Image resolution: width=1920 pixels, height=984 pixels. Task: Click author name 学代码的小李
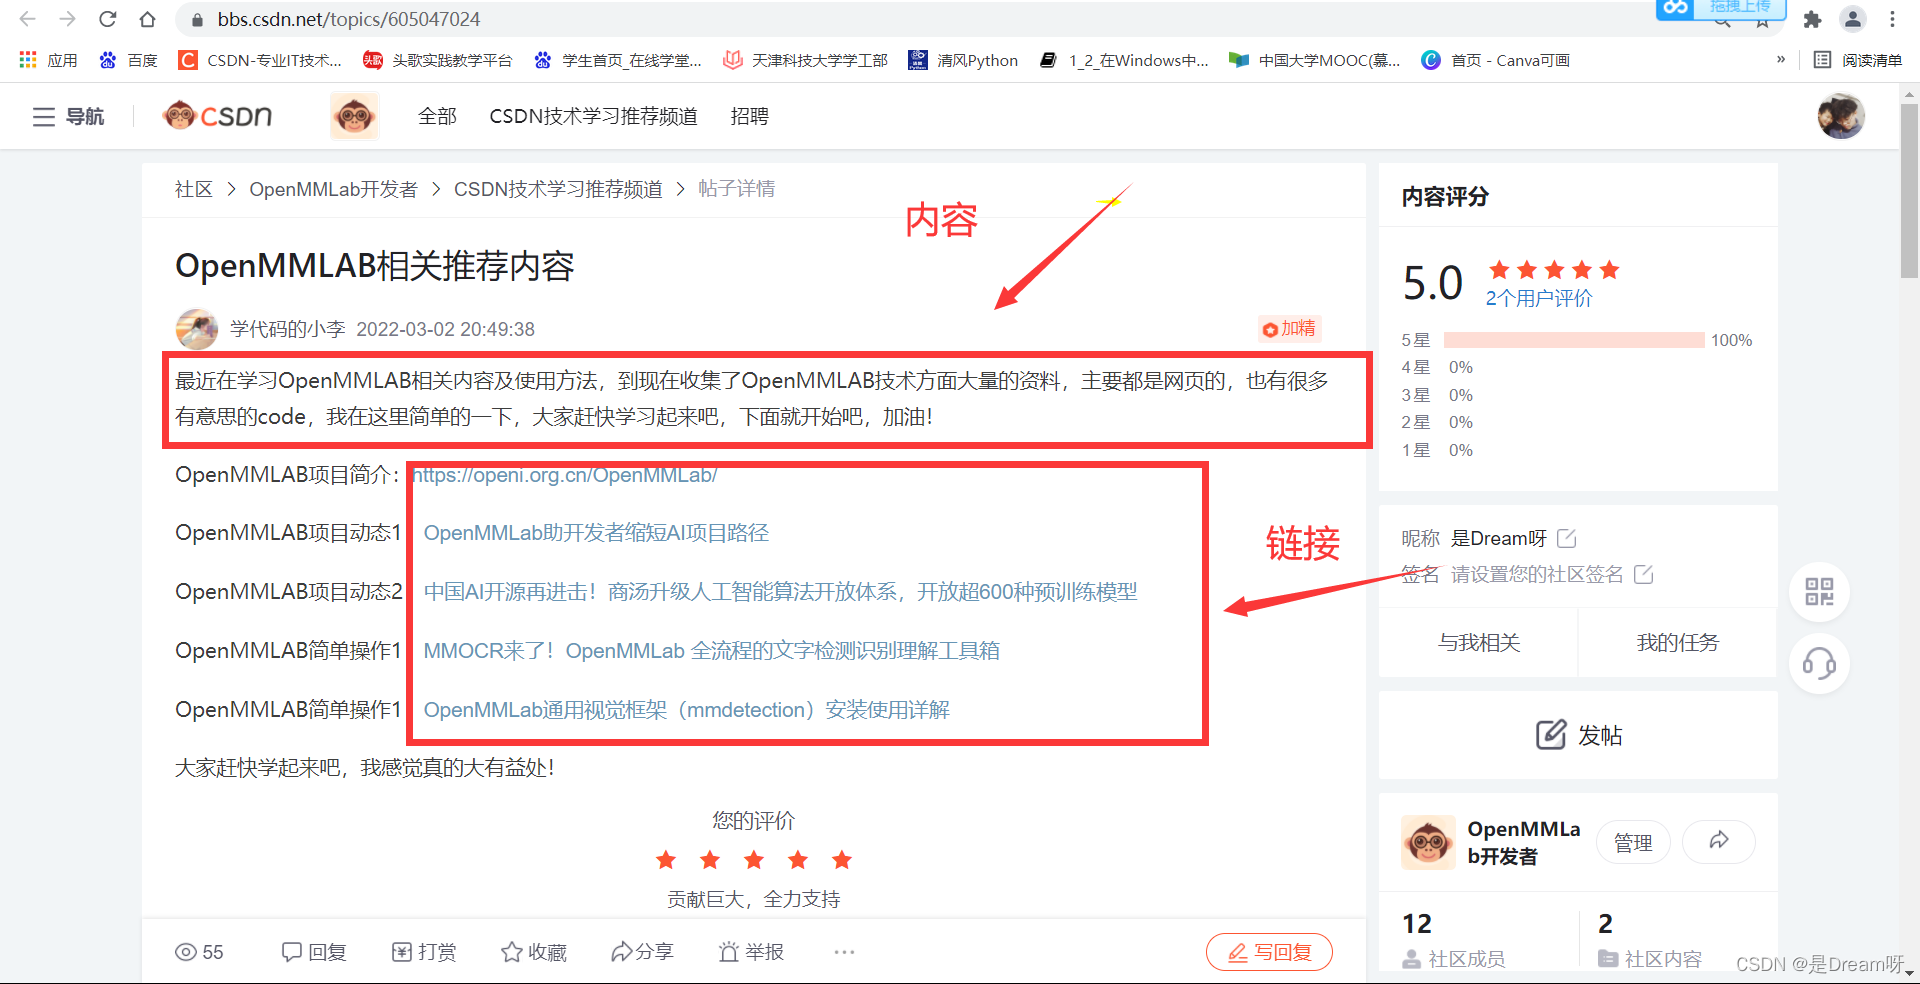pyautogui.click(x=287, y=329)
